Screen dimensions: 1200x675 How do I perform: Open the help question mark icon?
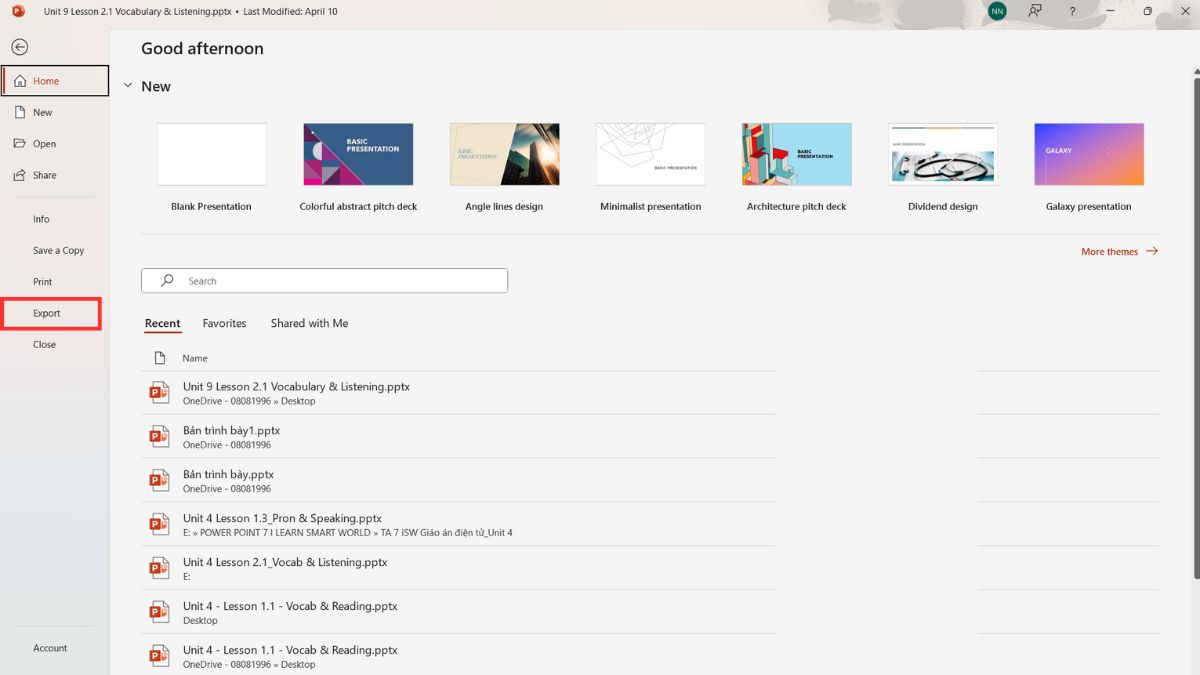pyautogui.click(x=1072, y=11)
